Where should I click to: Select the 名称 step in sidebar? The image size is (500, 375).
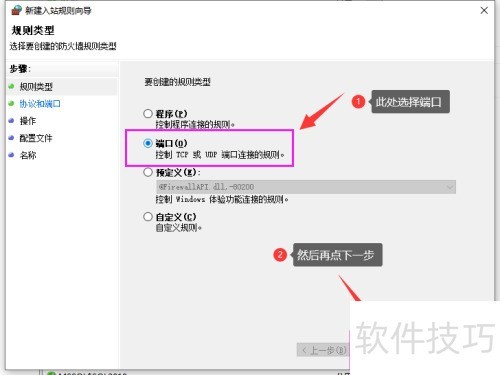(28, 155)
